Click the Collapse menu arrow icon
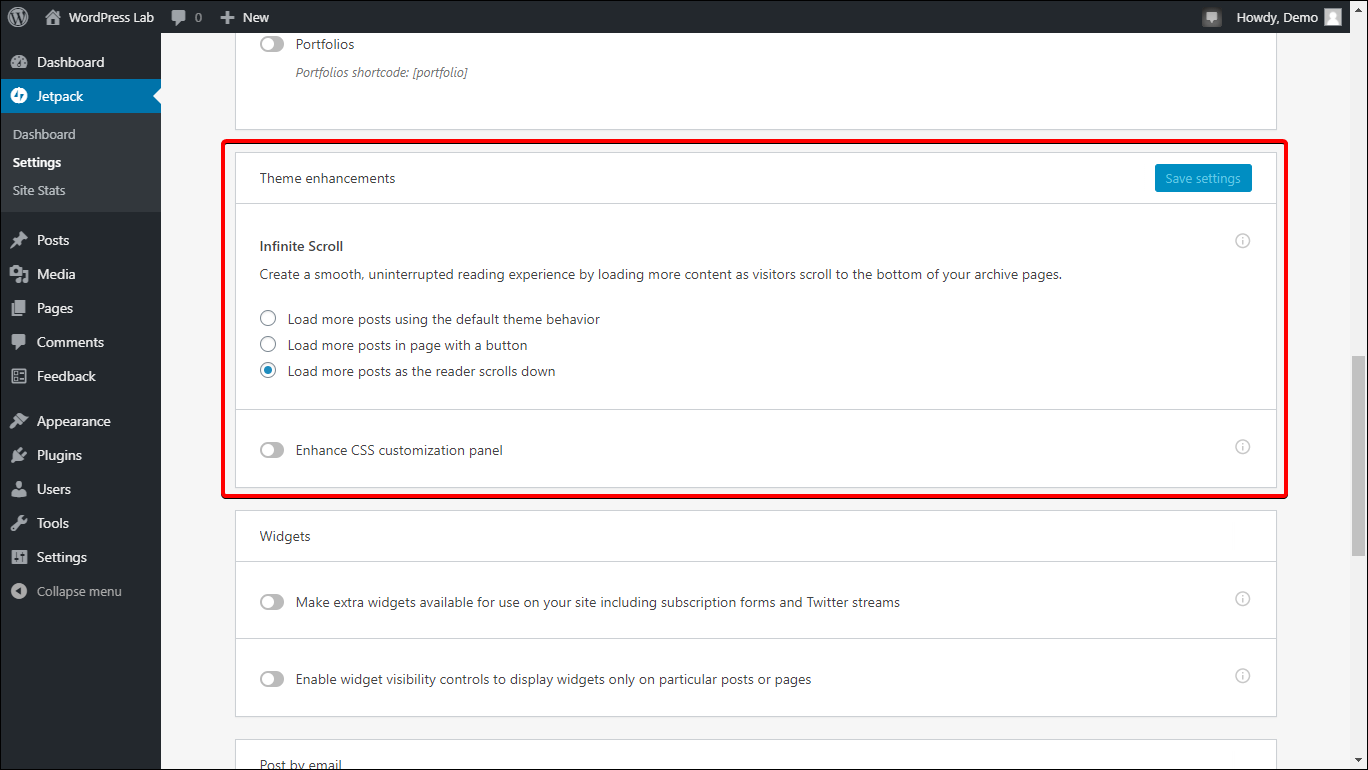1368x770 pixels. pyautogui.click(x=19, y=591)
